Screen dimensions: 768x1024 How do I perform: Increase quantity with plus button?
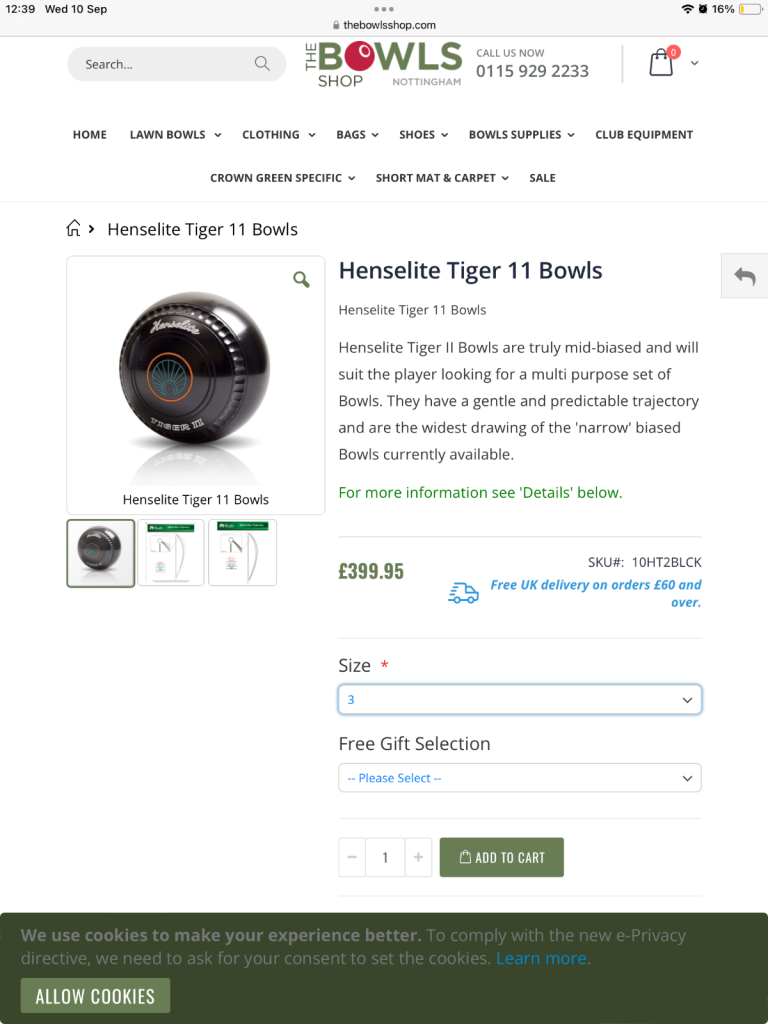pos(419,857)
